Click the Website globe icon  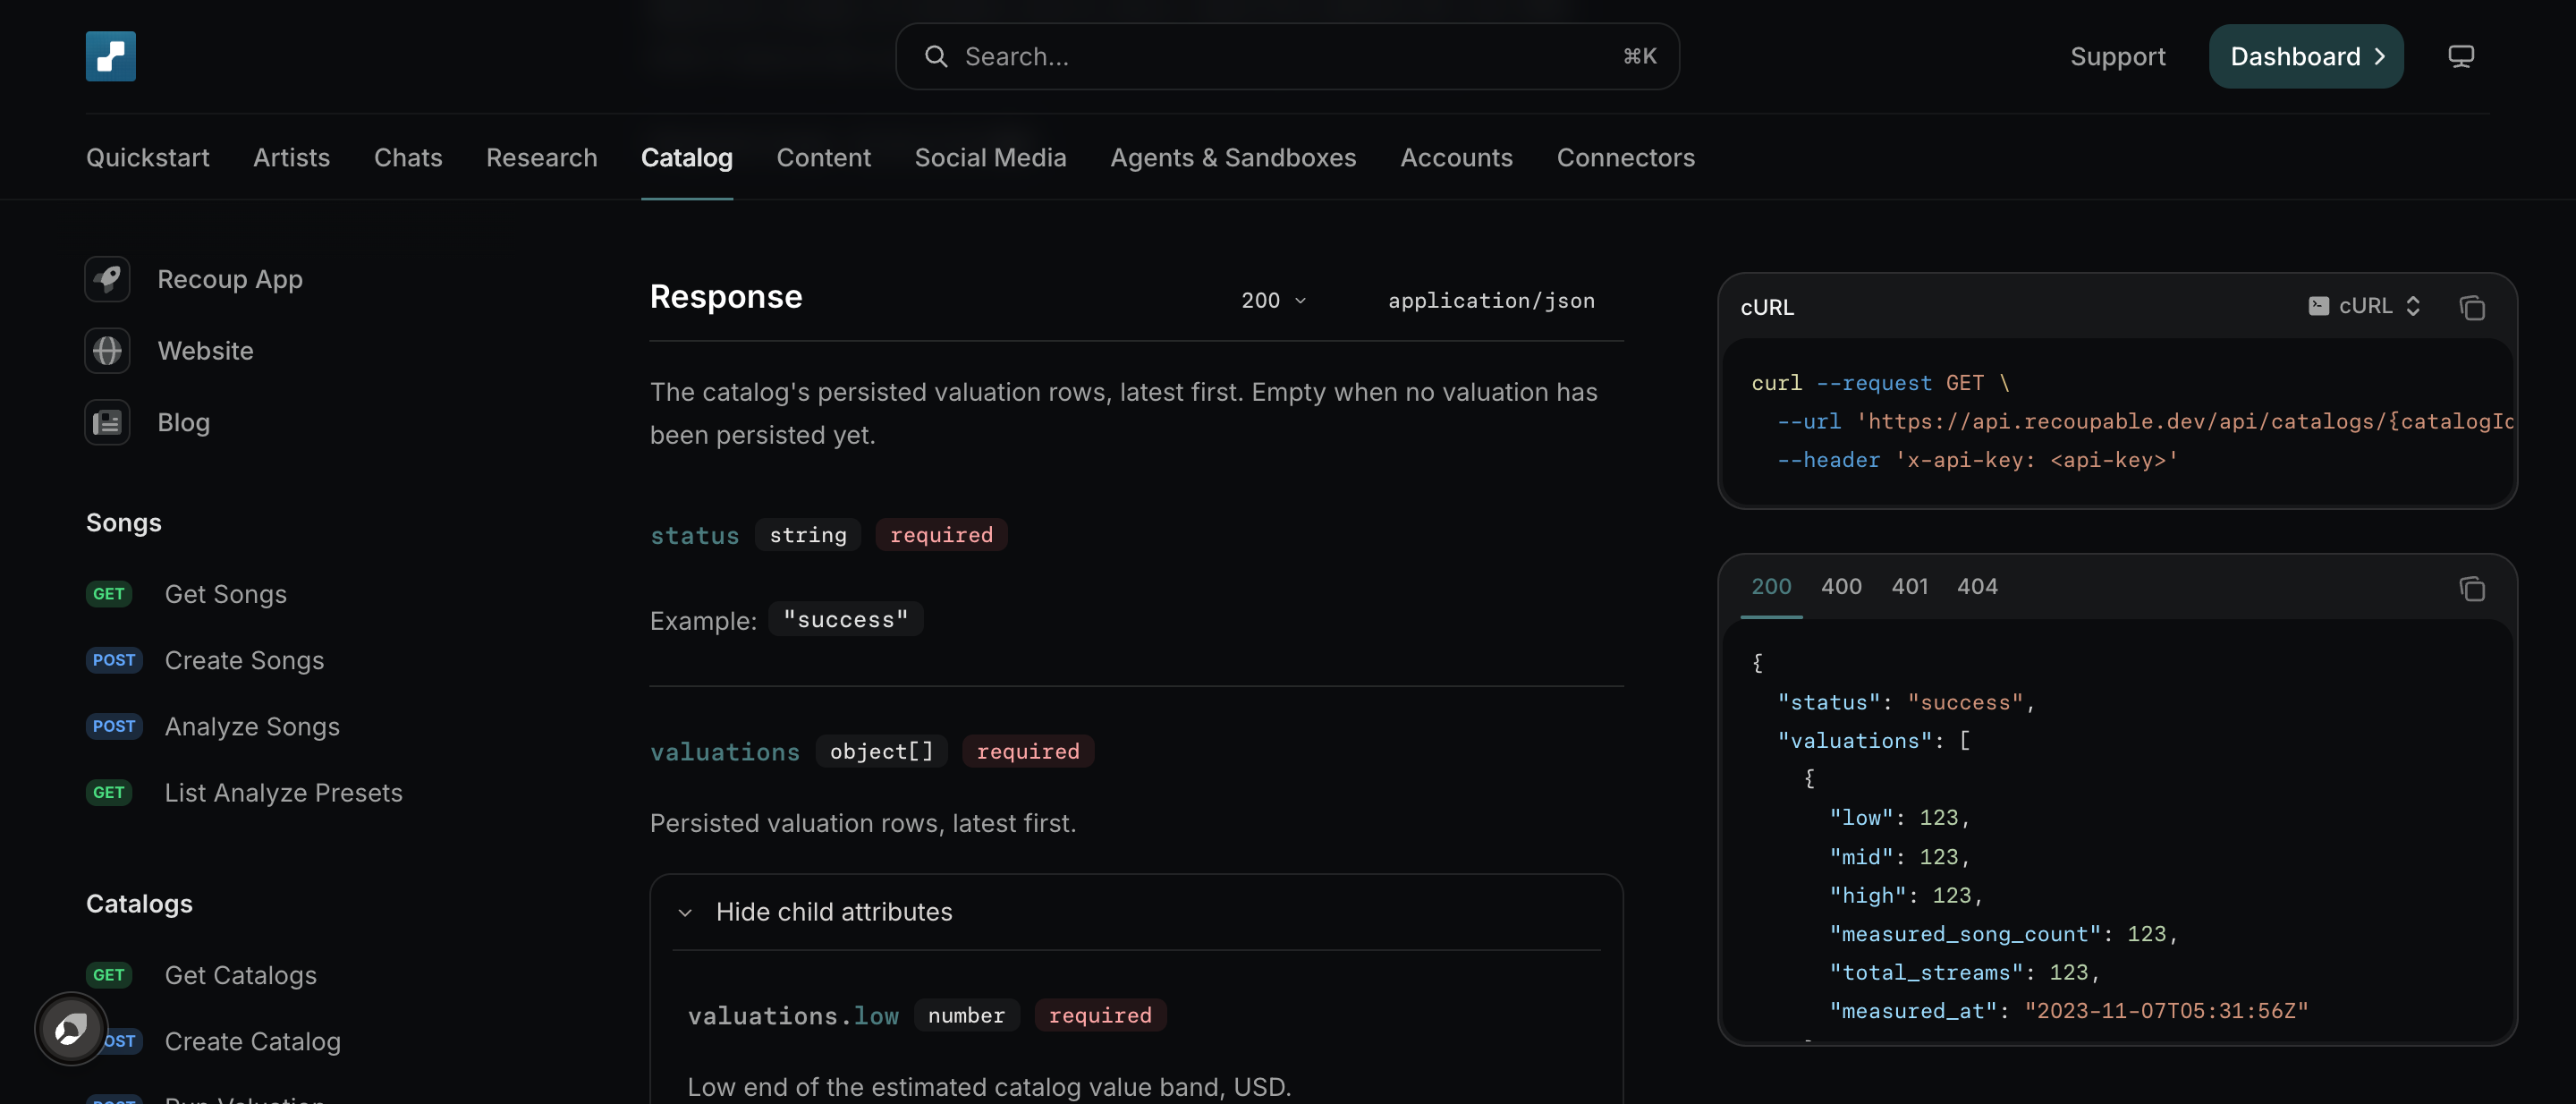(x=107, y=351)
